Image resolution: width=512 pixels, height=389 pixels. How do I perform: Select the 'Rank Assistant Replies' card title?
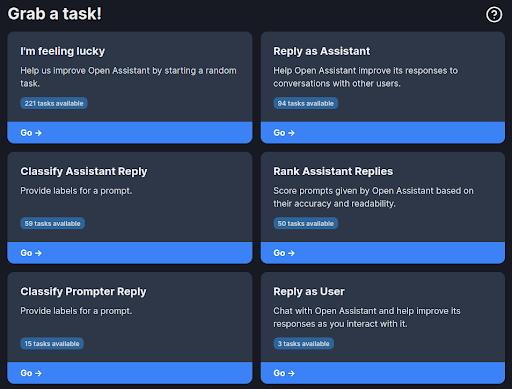point(333,171)
